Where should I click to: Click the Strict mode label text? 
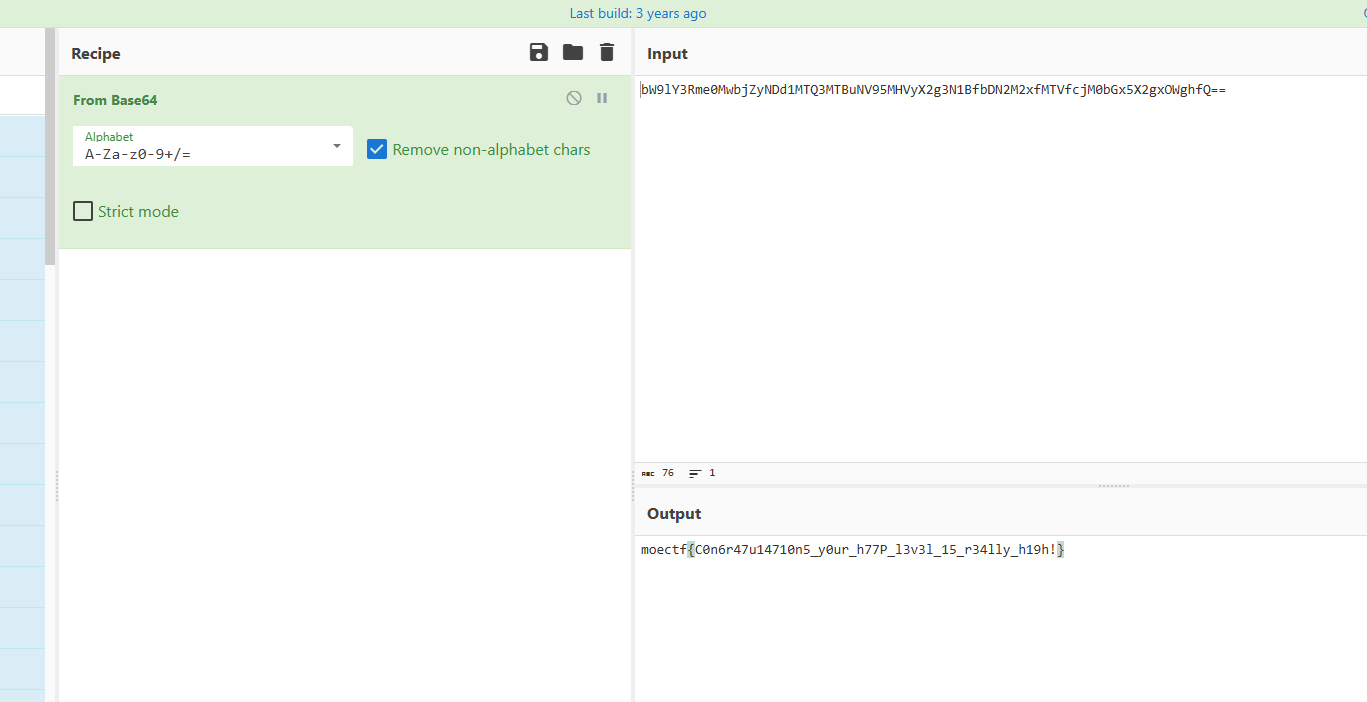pyautogui.click(x=138, y=212)
